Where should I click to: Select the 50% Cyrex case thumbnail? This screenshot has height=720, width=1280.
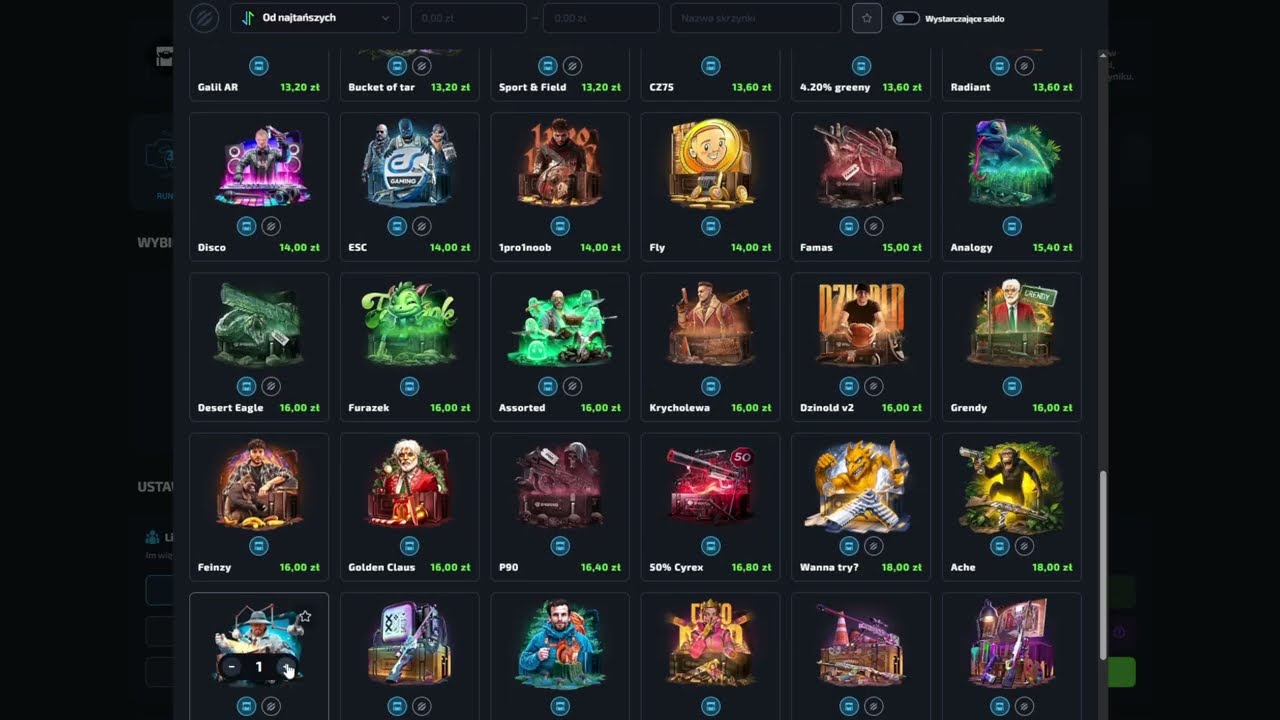[710, 484]
